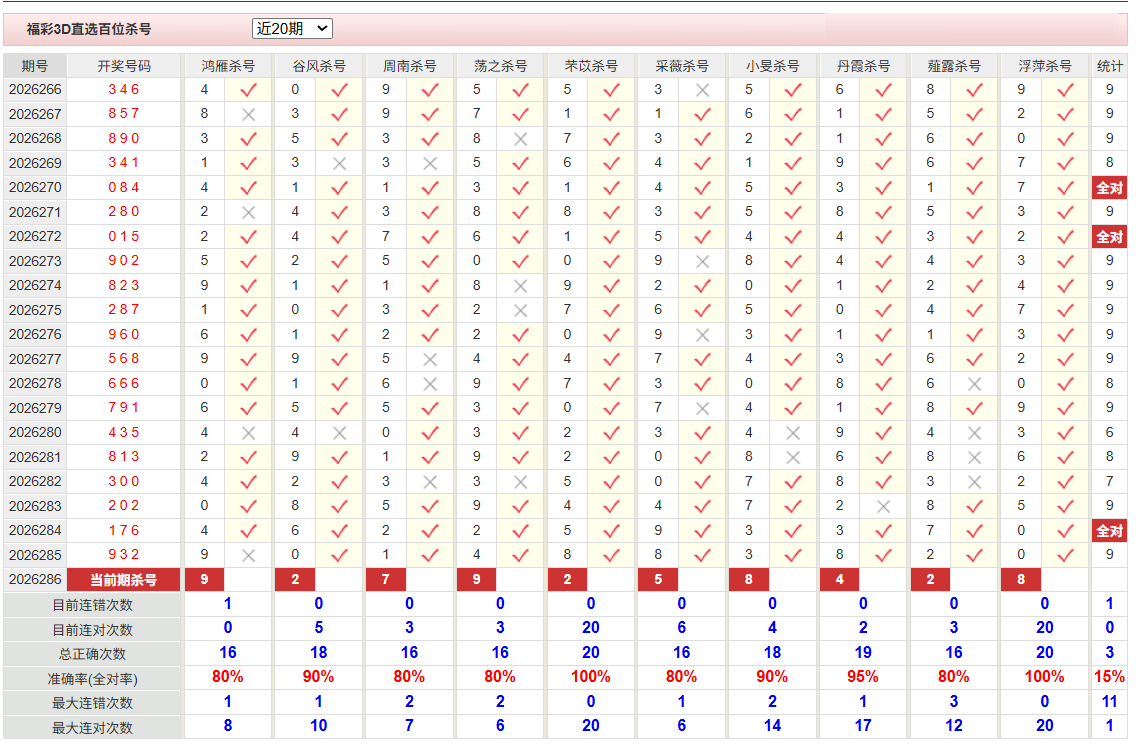Click the max streak 17 under 丹霞杀号
This screenshot has width=1141, height=754.
coord(863,726)
